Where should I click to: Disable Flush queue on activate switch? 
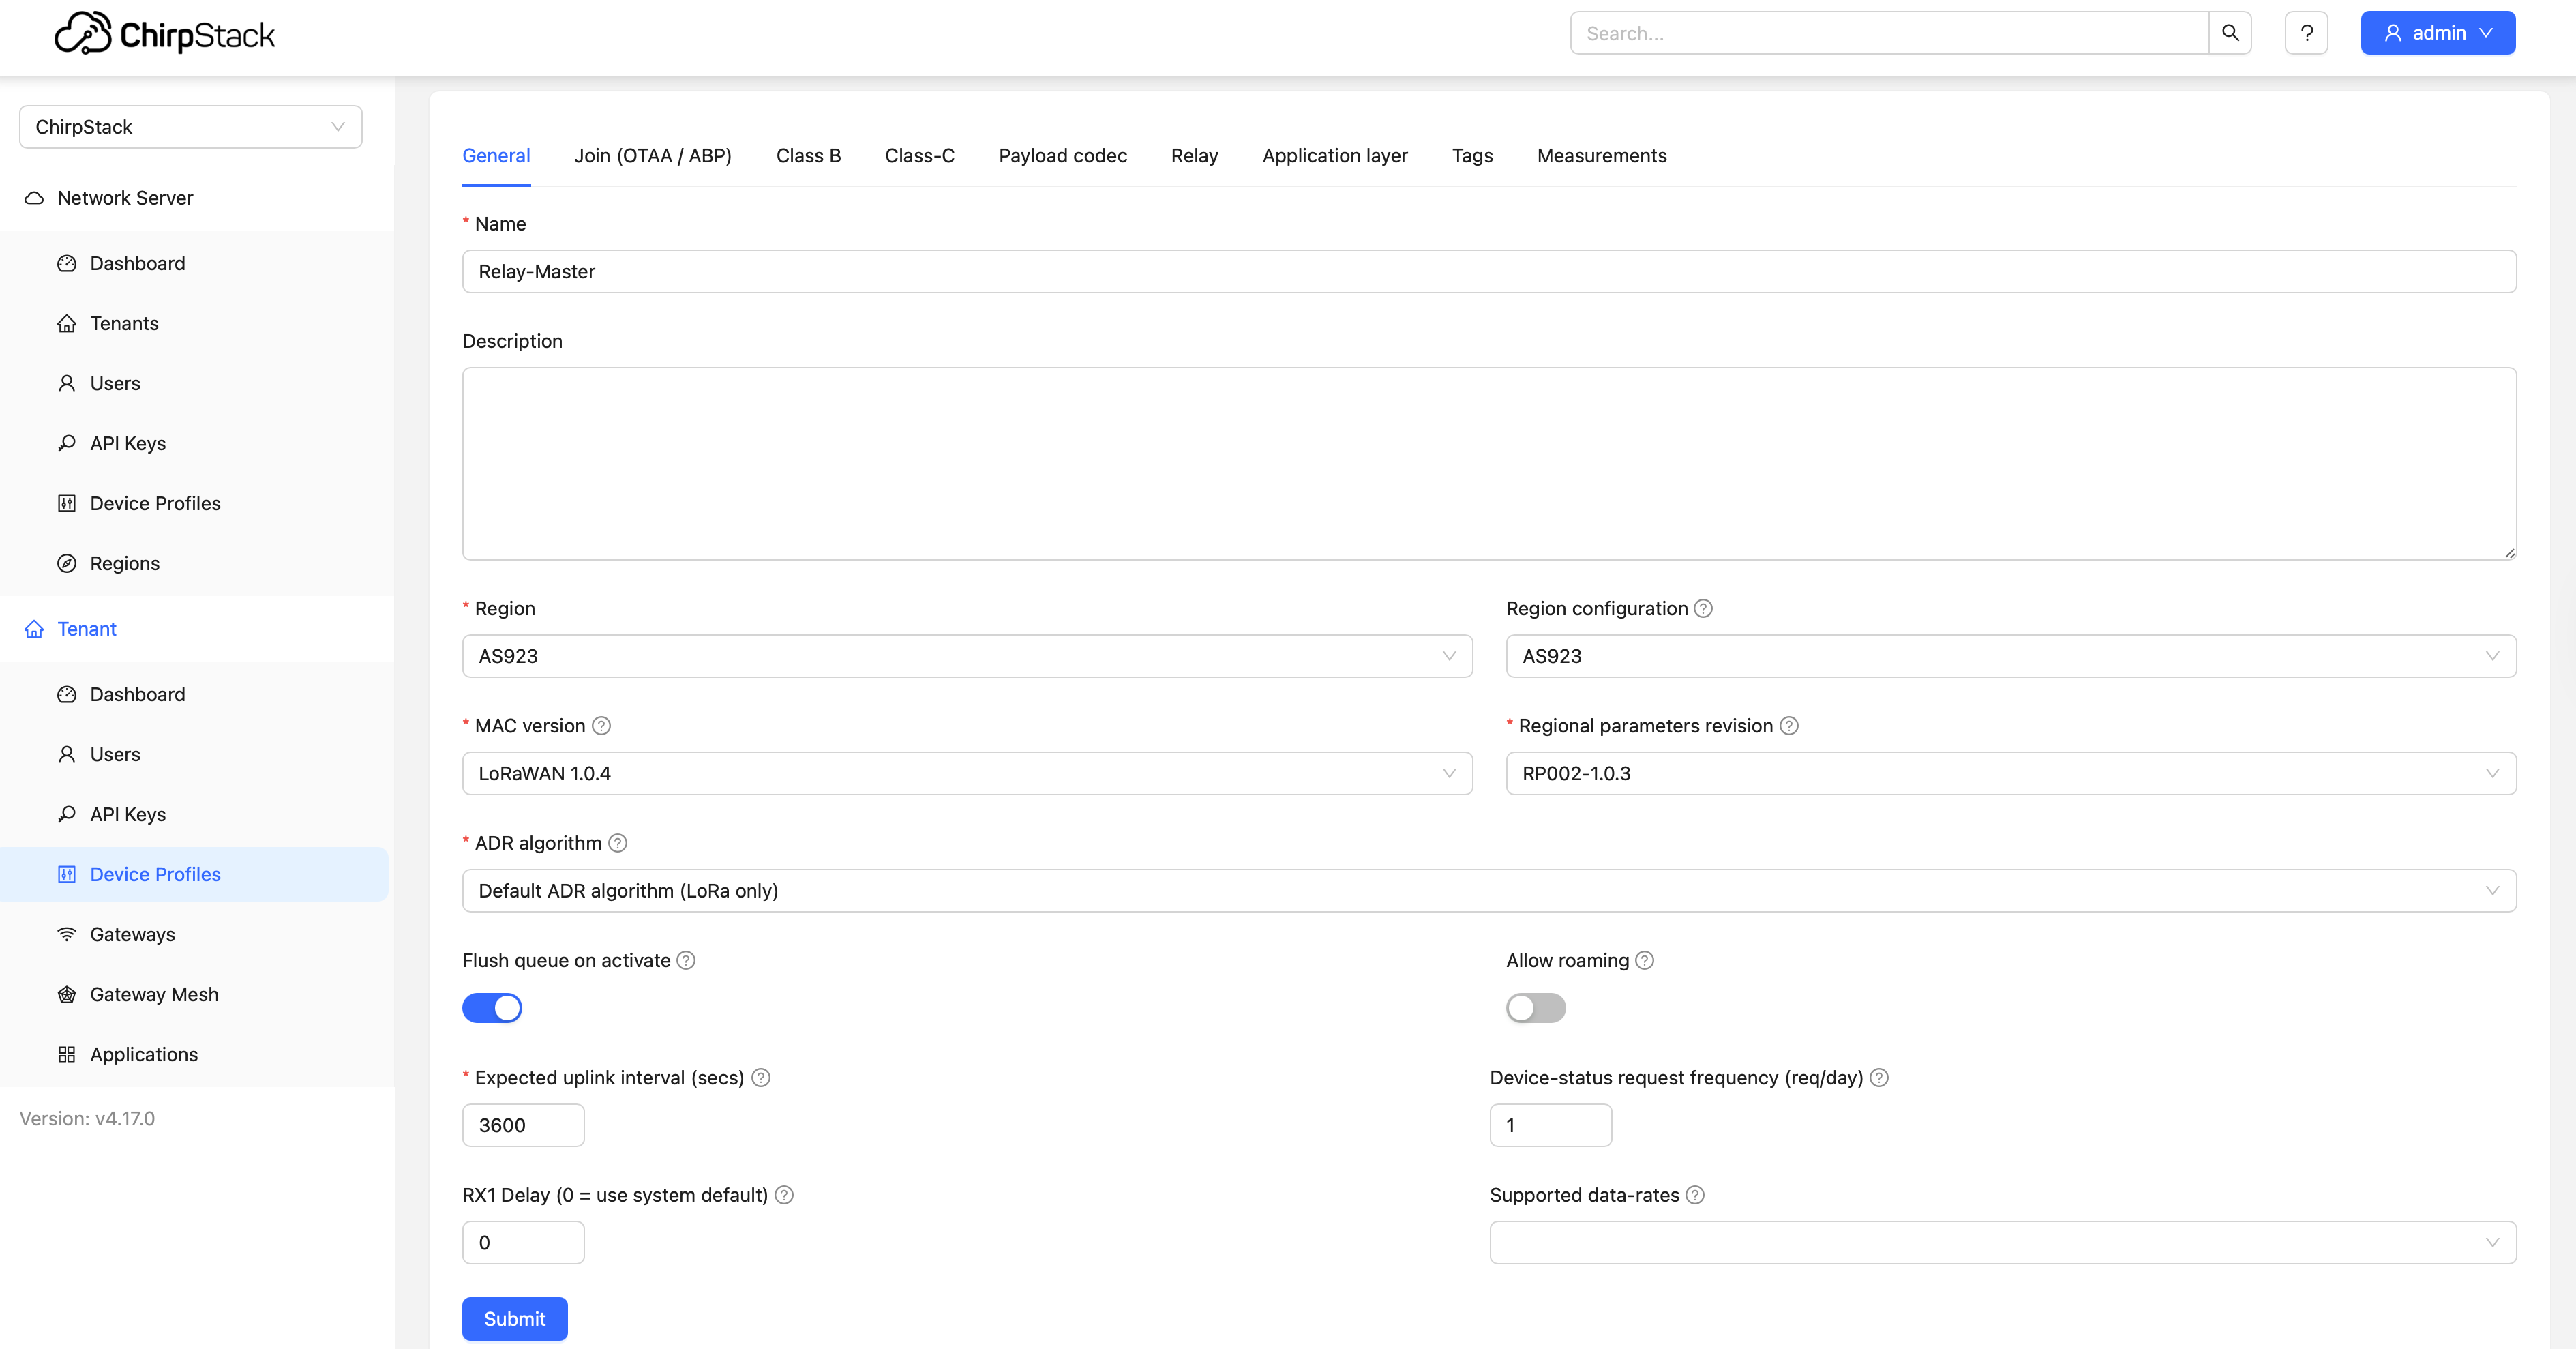tap(492, 1008)
